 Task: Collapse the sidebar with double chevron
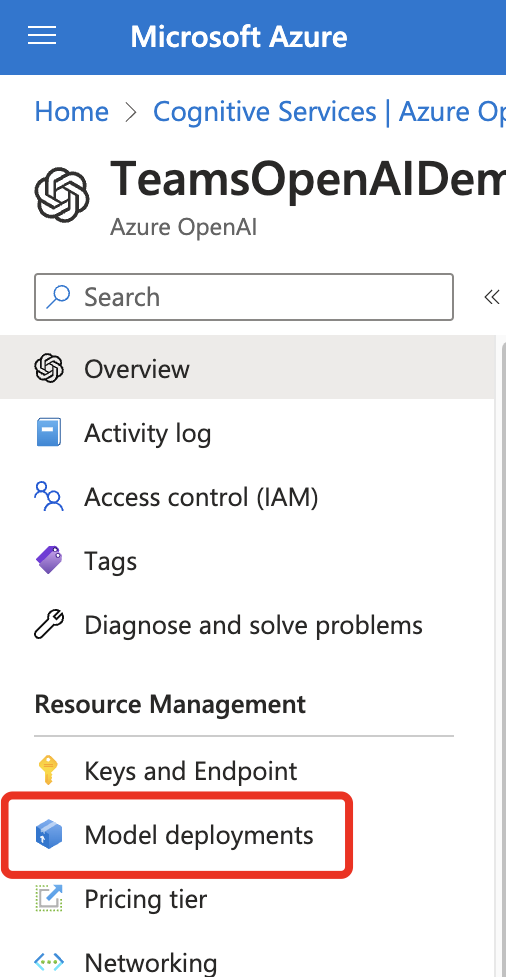492,297
